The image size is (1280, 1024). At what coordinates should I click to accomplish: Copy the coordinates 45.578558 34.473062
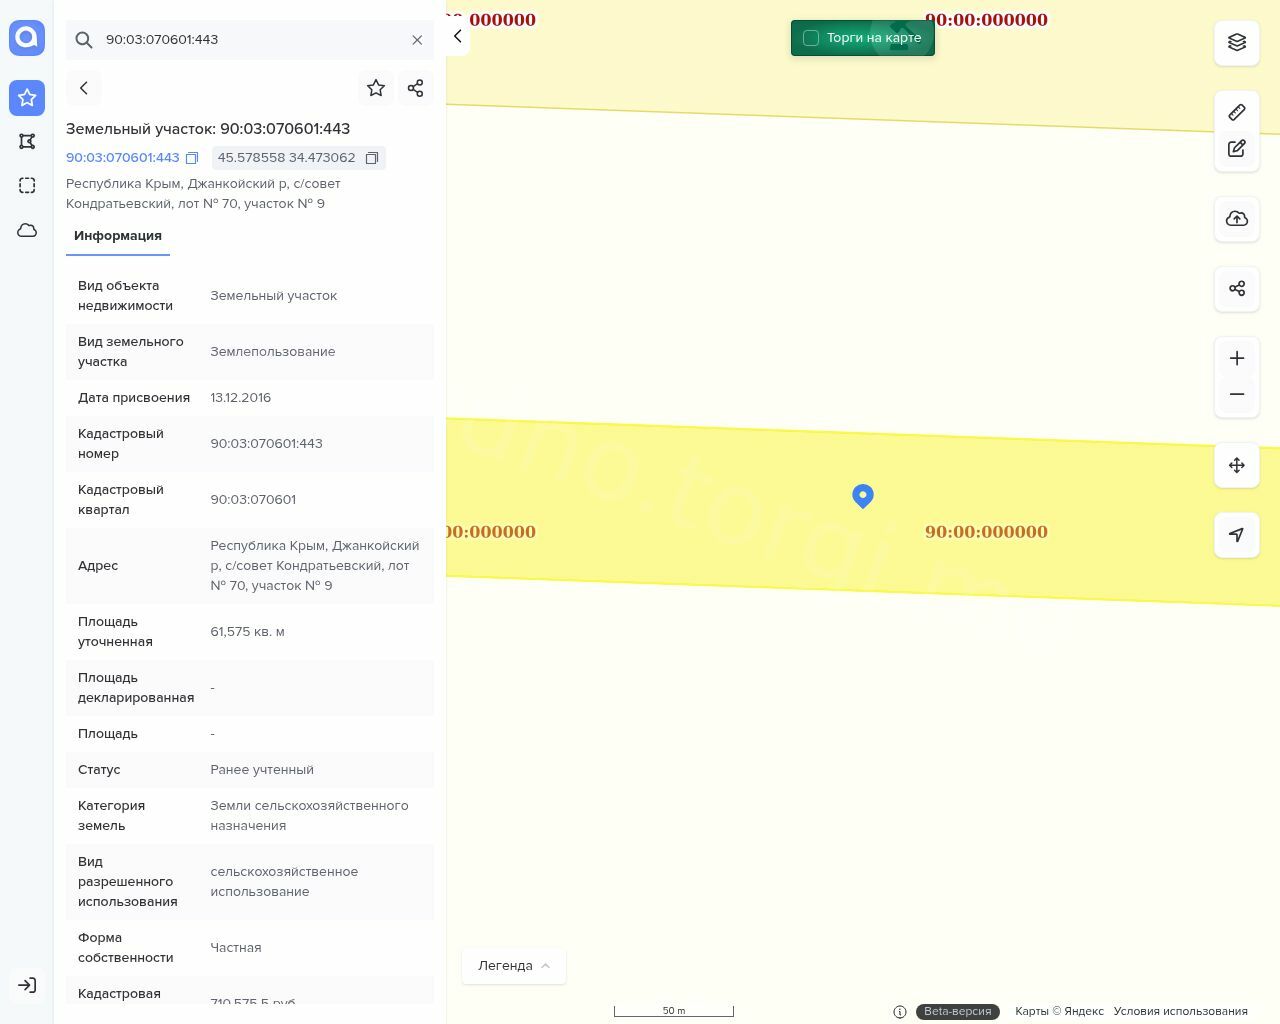pos(372,158)
